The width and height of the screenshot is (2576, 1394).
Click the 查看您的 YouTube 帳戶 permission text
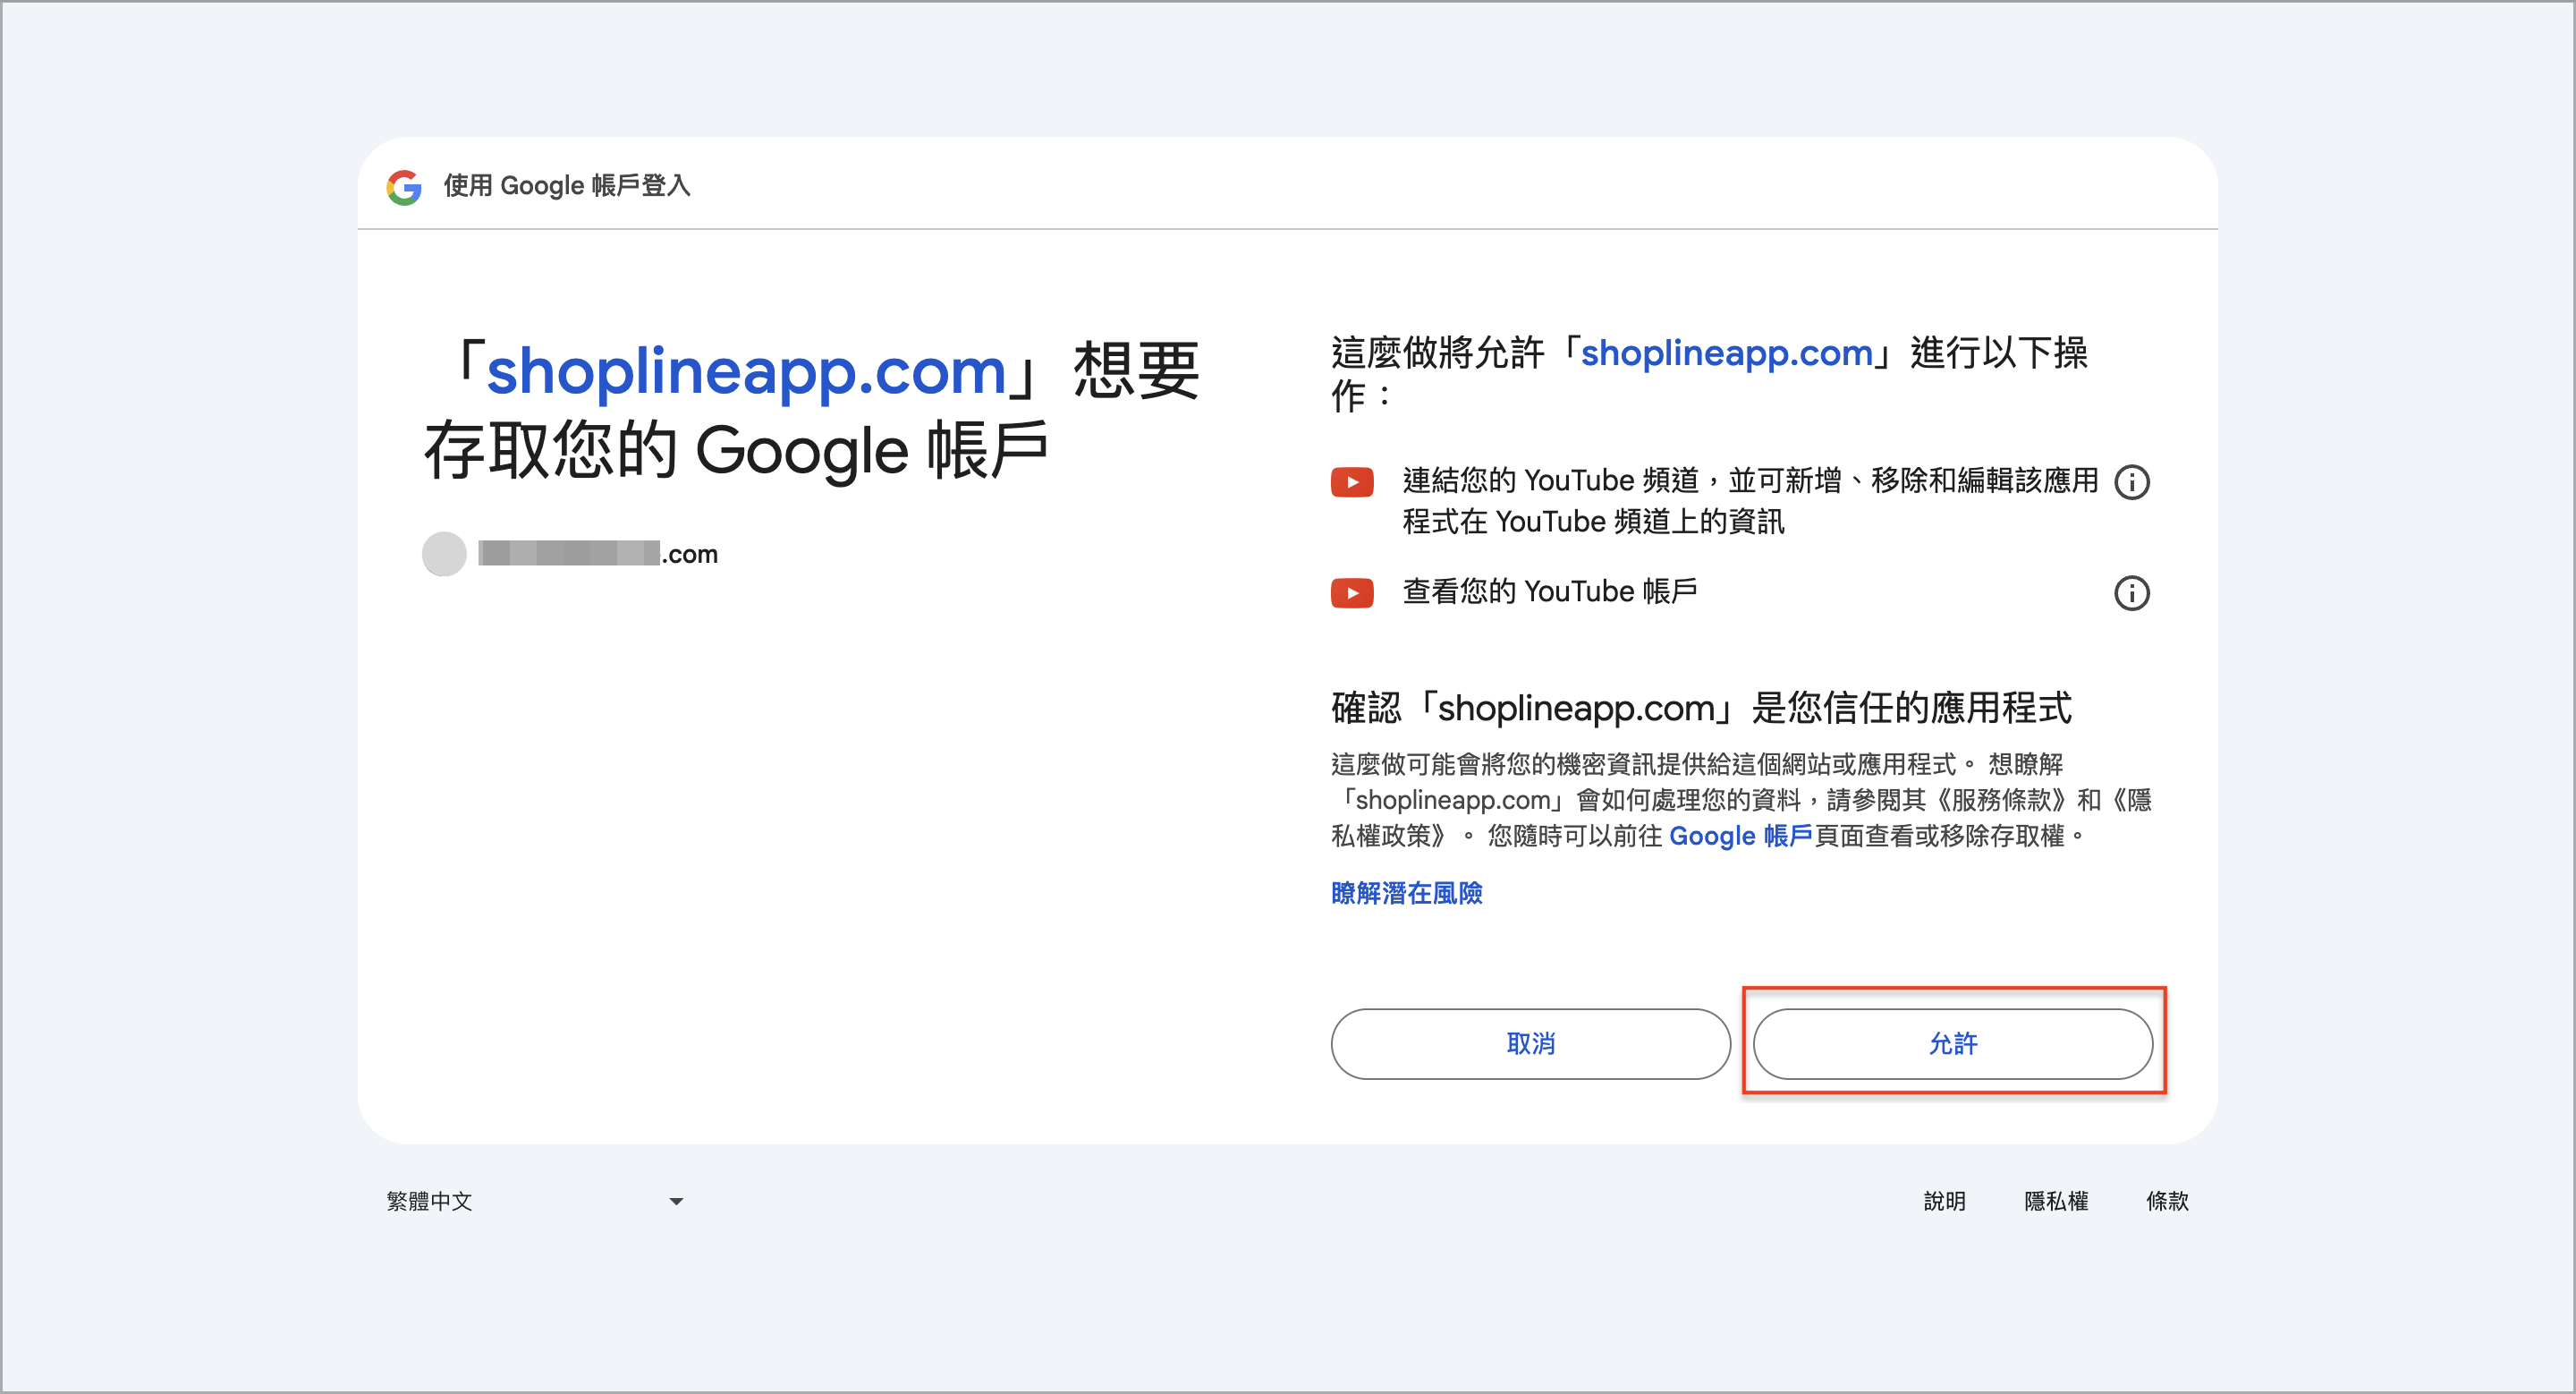click(x=1549, y=592)
